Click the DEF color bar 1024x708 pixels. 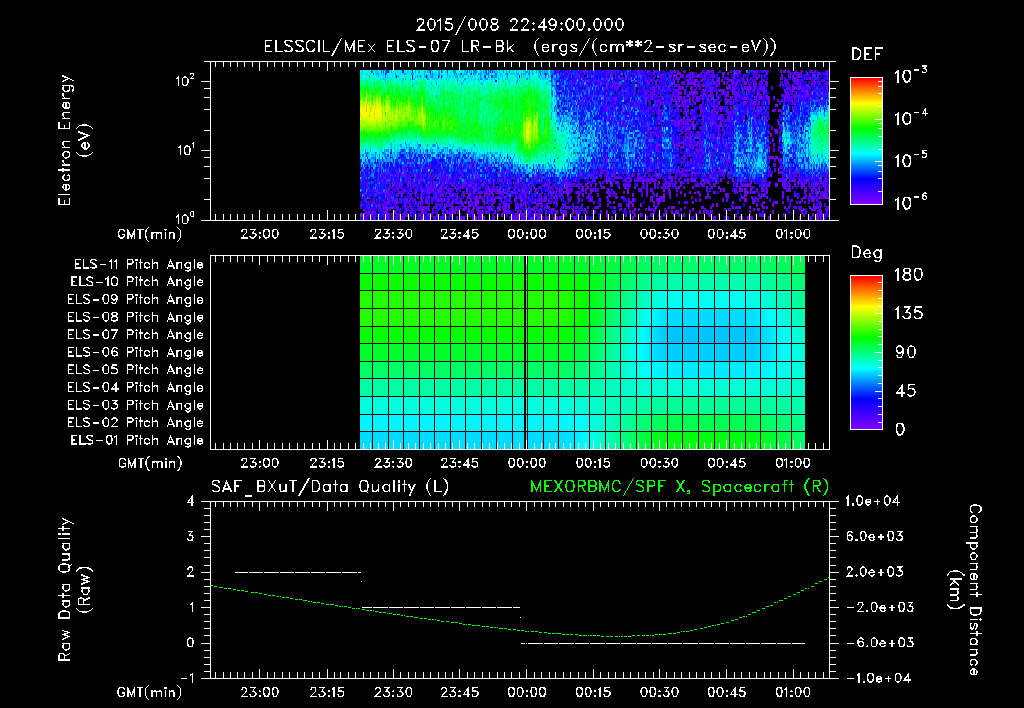click(x=866, y=140)
